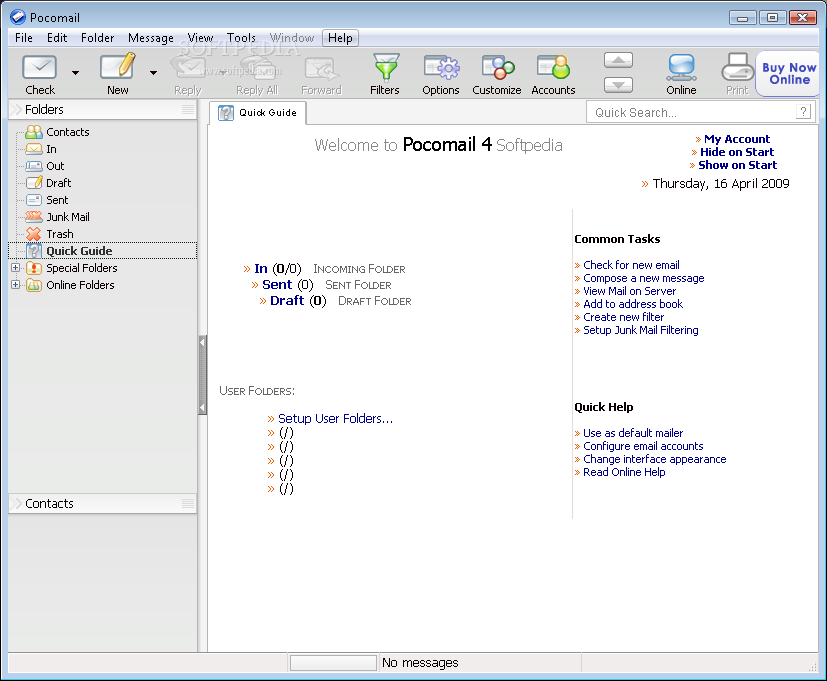Click Setup Junk Mail Filtering link

(640, 330)
